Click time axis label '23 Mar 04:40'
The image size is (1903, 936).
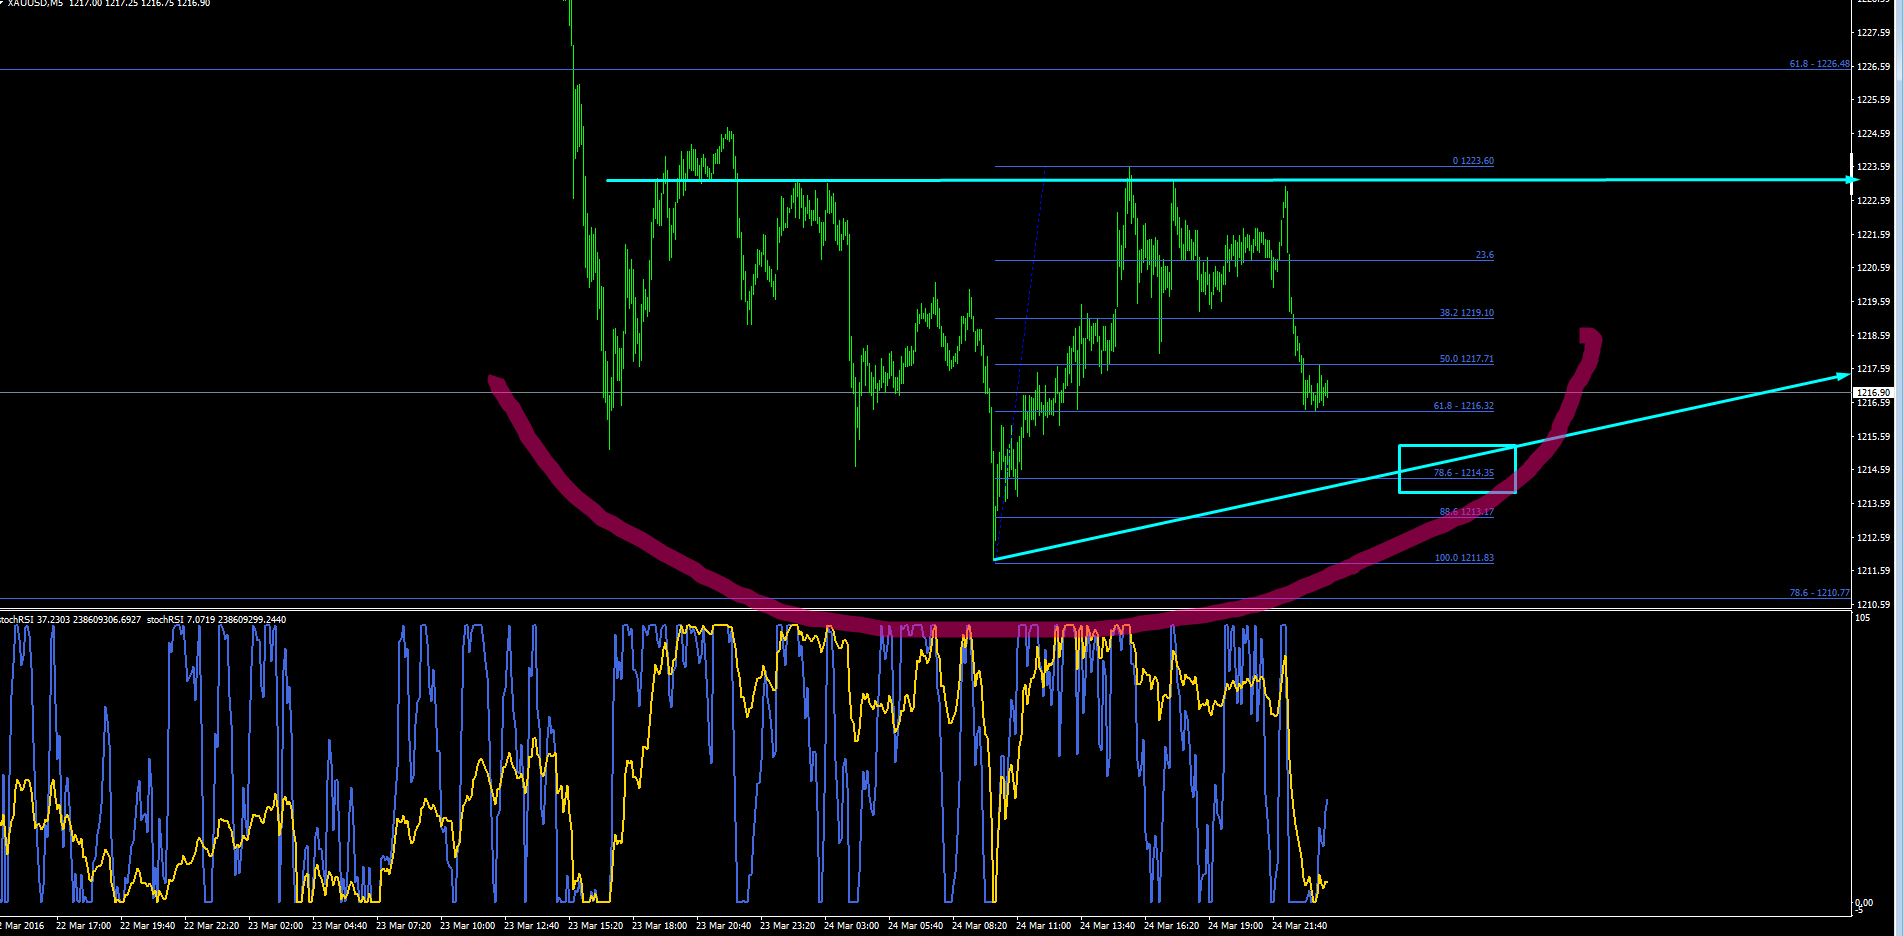[340, 926]
